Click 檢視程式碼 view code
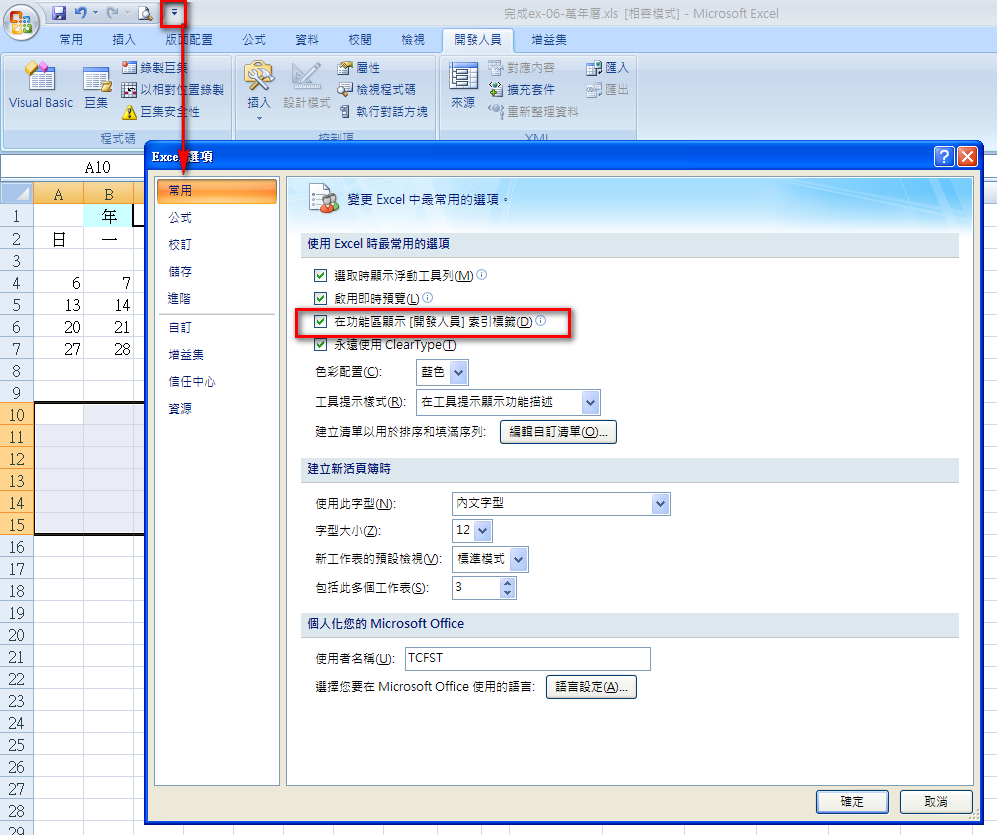 (x=376, y=90)
